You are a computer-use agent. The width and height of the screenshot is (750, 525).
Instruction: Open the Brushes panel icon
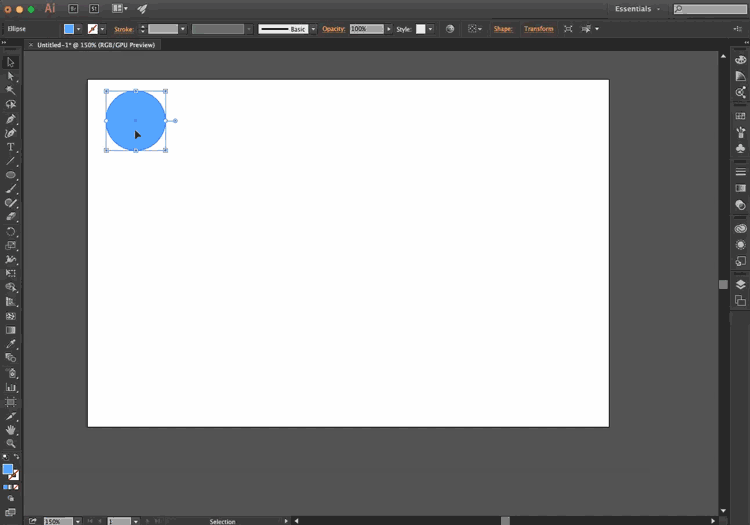(x=740, y=132)
